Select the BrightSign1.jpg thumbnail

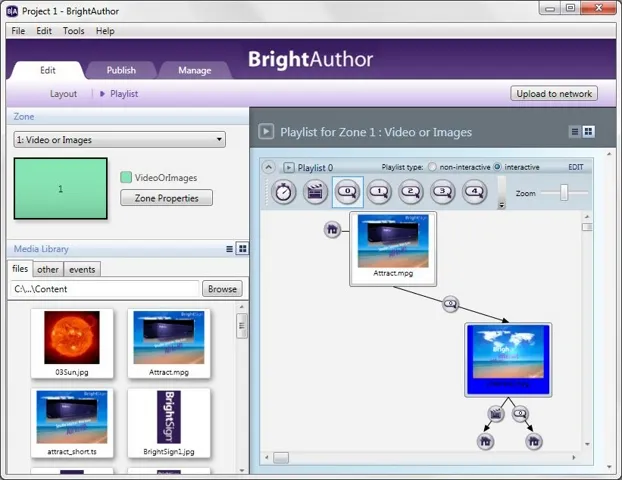pos(169,423)
